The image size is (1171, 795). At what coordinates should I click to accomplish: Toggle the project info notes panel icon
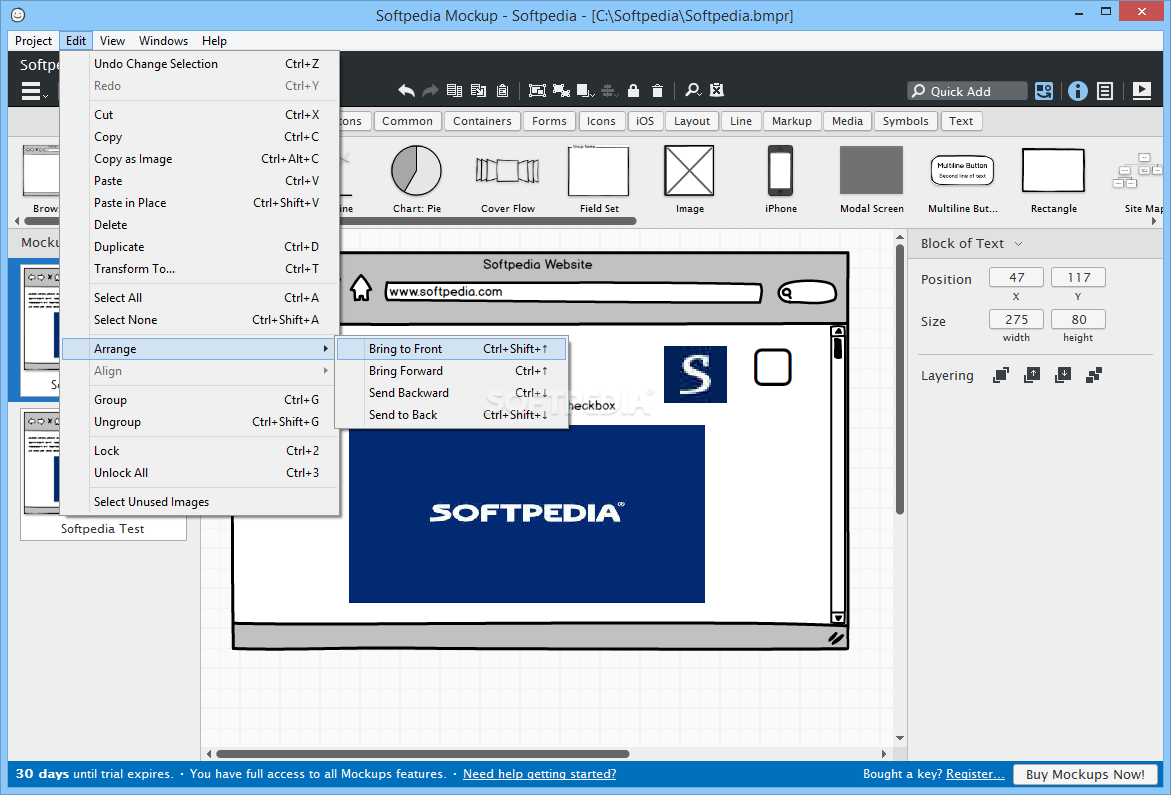(x=1105, y=90)
